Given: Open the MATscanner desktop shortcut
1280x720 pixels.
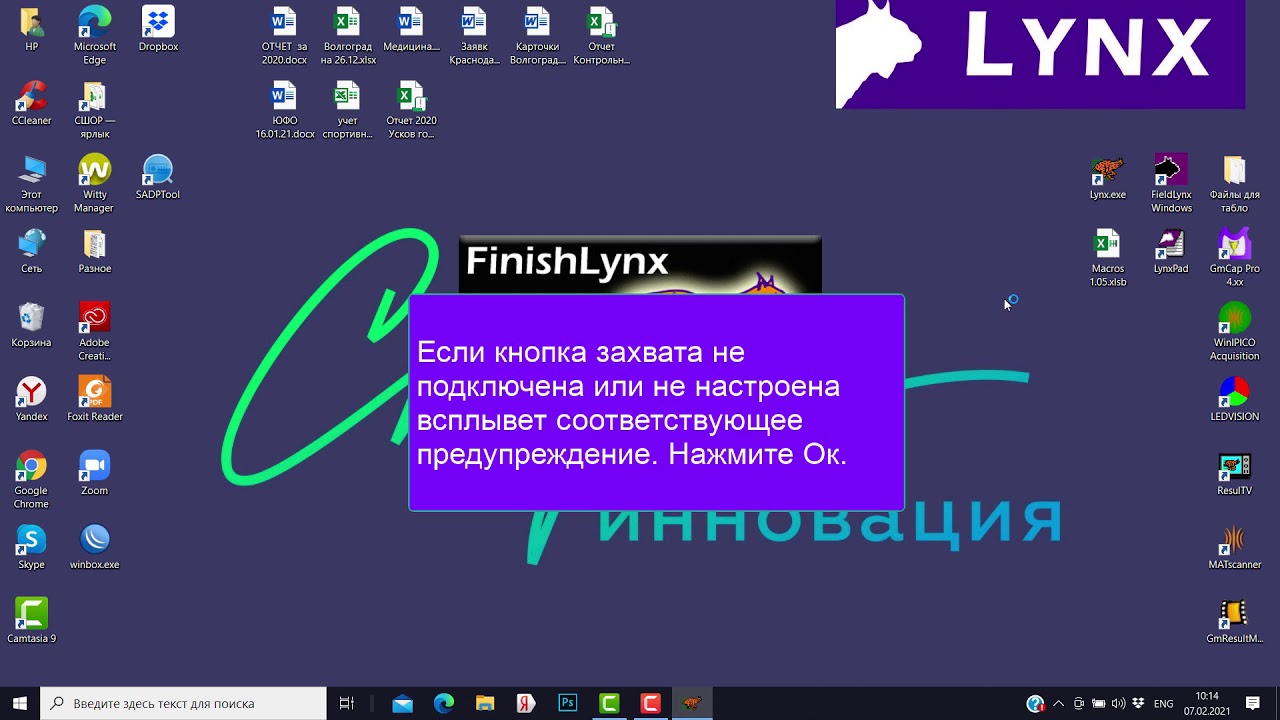Looking at the screenshot, I should (x=1235, y=547).
